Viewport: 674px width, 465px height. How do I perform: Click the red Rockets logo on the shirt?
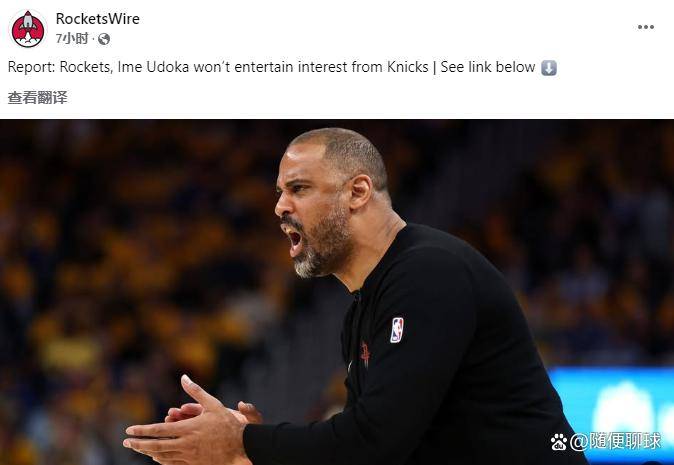click(365, 354)
